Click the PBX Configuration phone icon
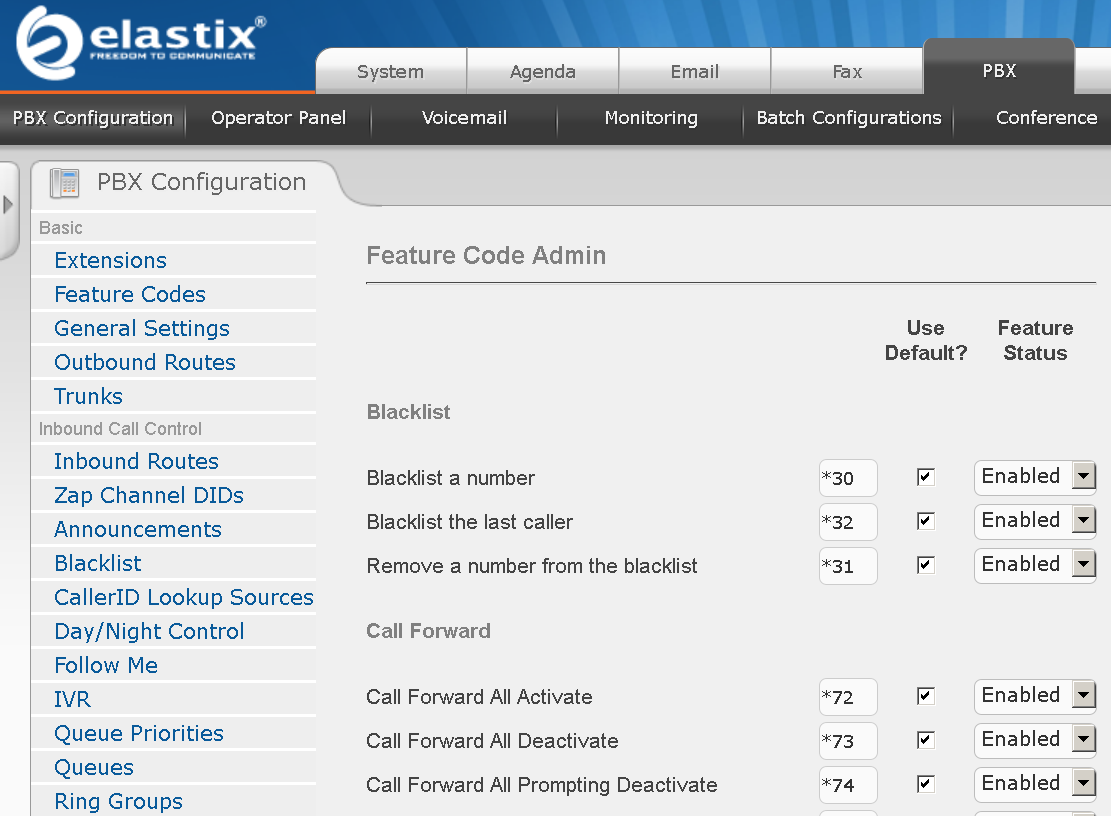Screen dimensions: 1111x816 pos(63,182)
